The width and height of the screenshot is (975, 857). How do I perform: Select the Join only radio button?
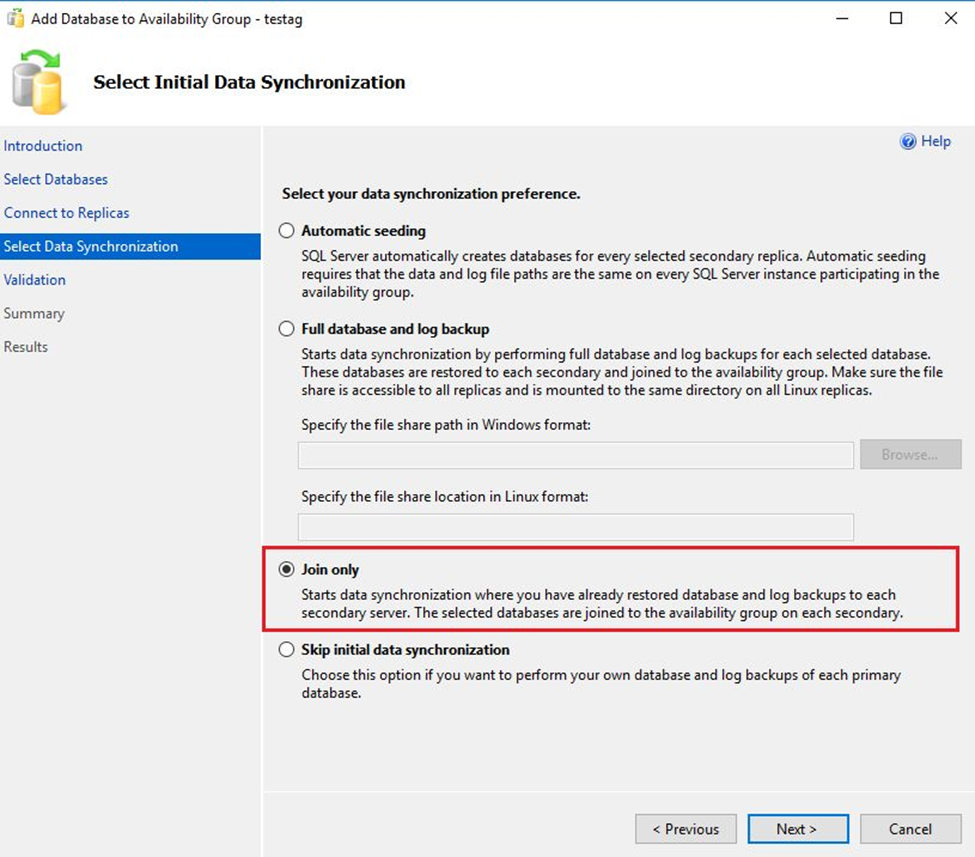point(287,570)
